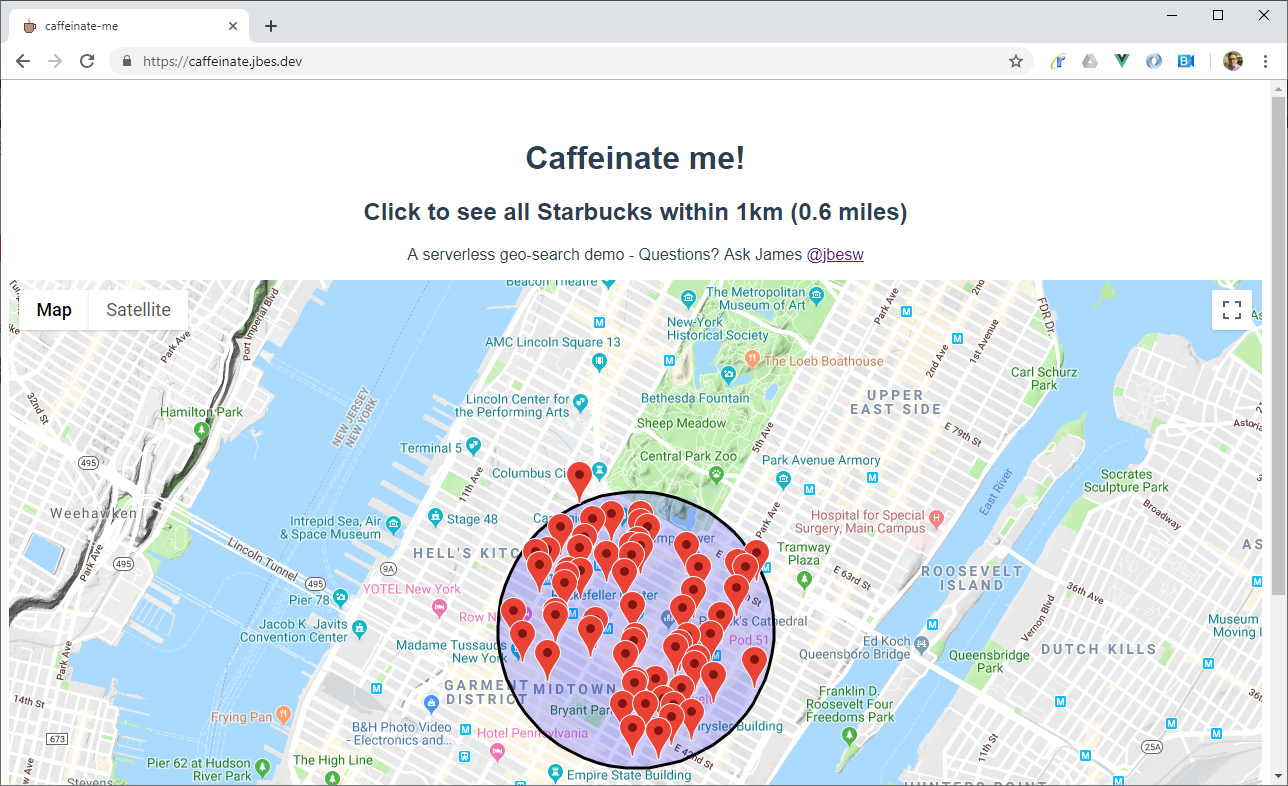Screen dimensions: 1288x786
Task: Open the Vue.js devtools extension
Action: pos(1122,61)
